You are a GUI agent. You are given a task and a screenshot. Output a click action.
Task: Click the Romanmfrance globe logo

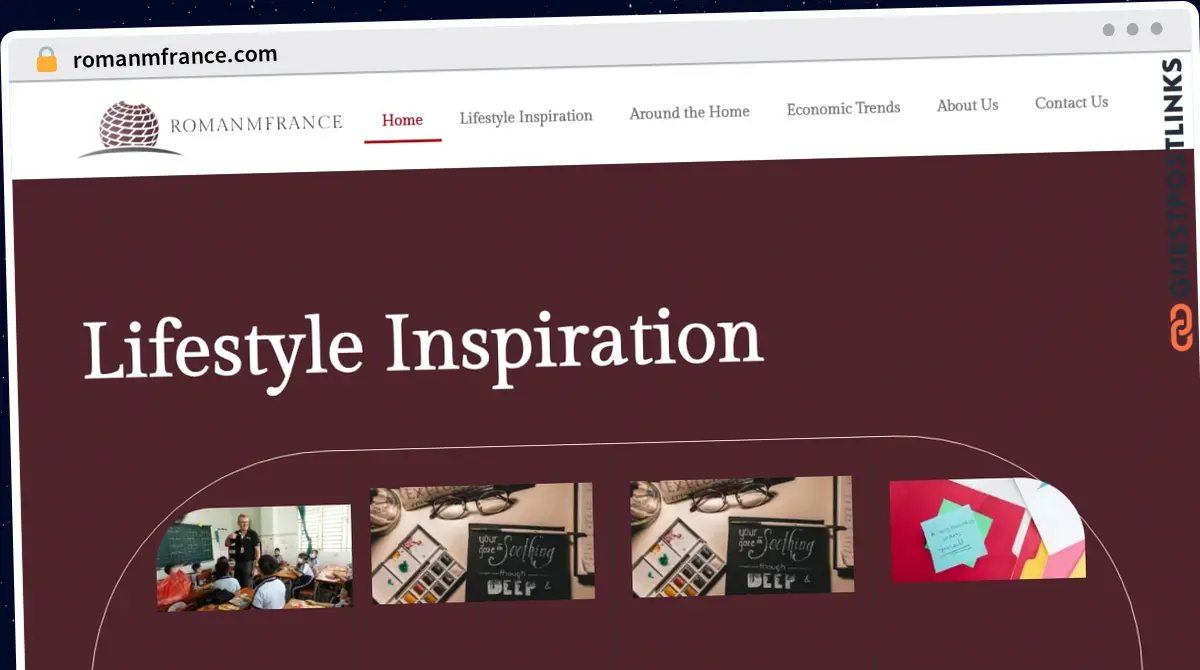click(x=130, y=129)
